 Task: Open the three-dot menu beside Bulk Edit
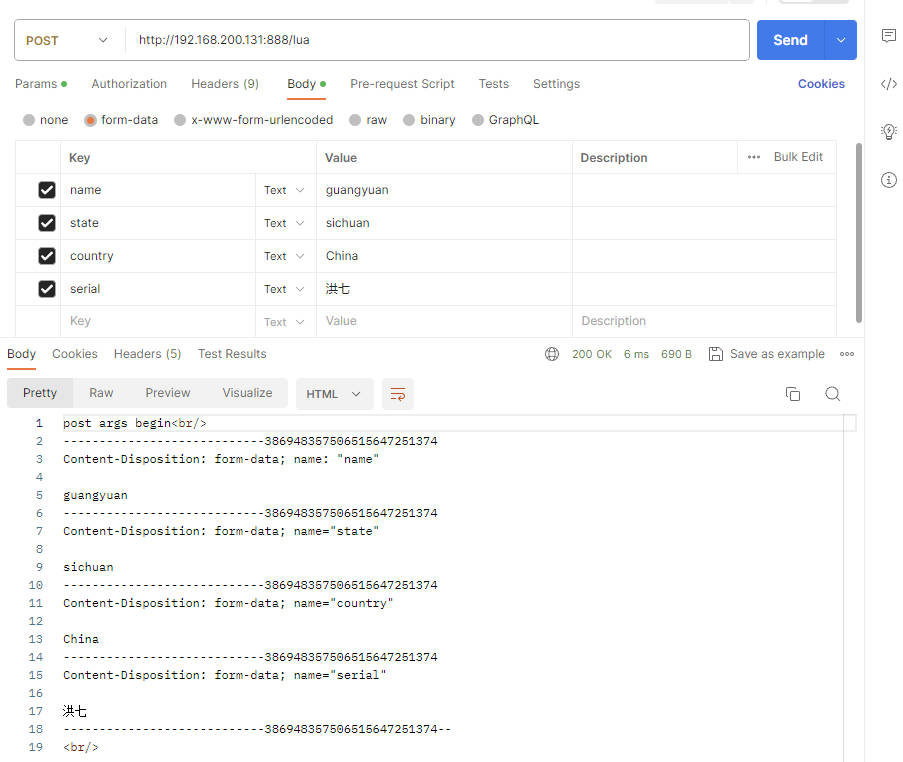coord(754,157)
